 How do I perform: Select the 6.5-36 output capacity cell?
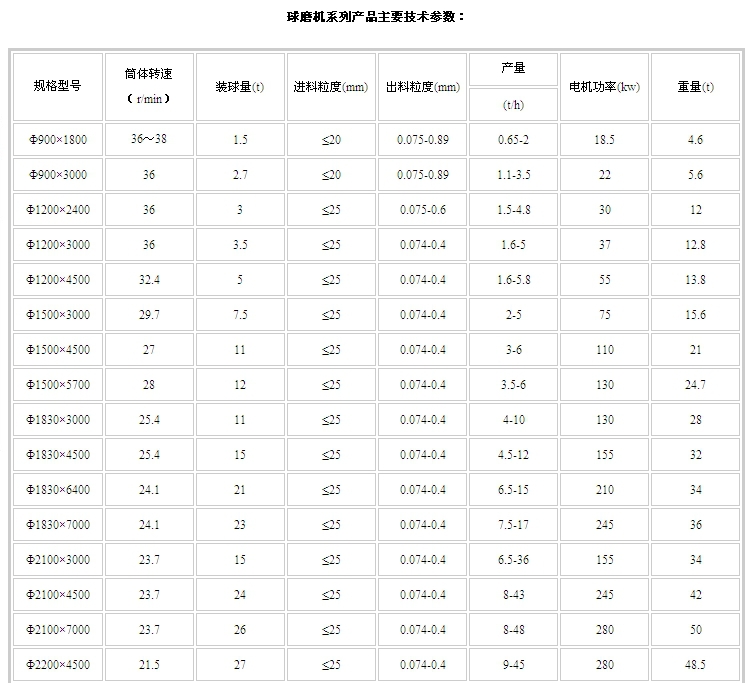pyautogui.click(x=513, y=560)
